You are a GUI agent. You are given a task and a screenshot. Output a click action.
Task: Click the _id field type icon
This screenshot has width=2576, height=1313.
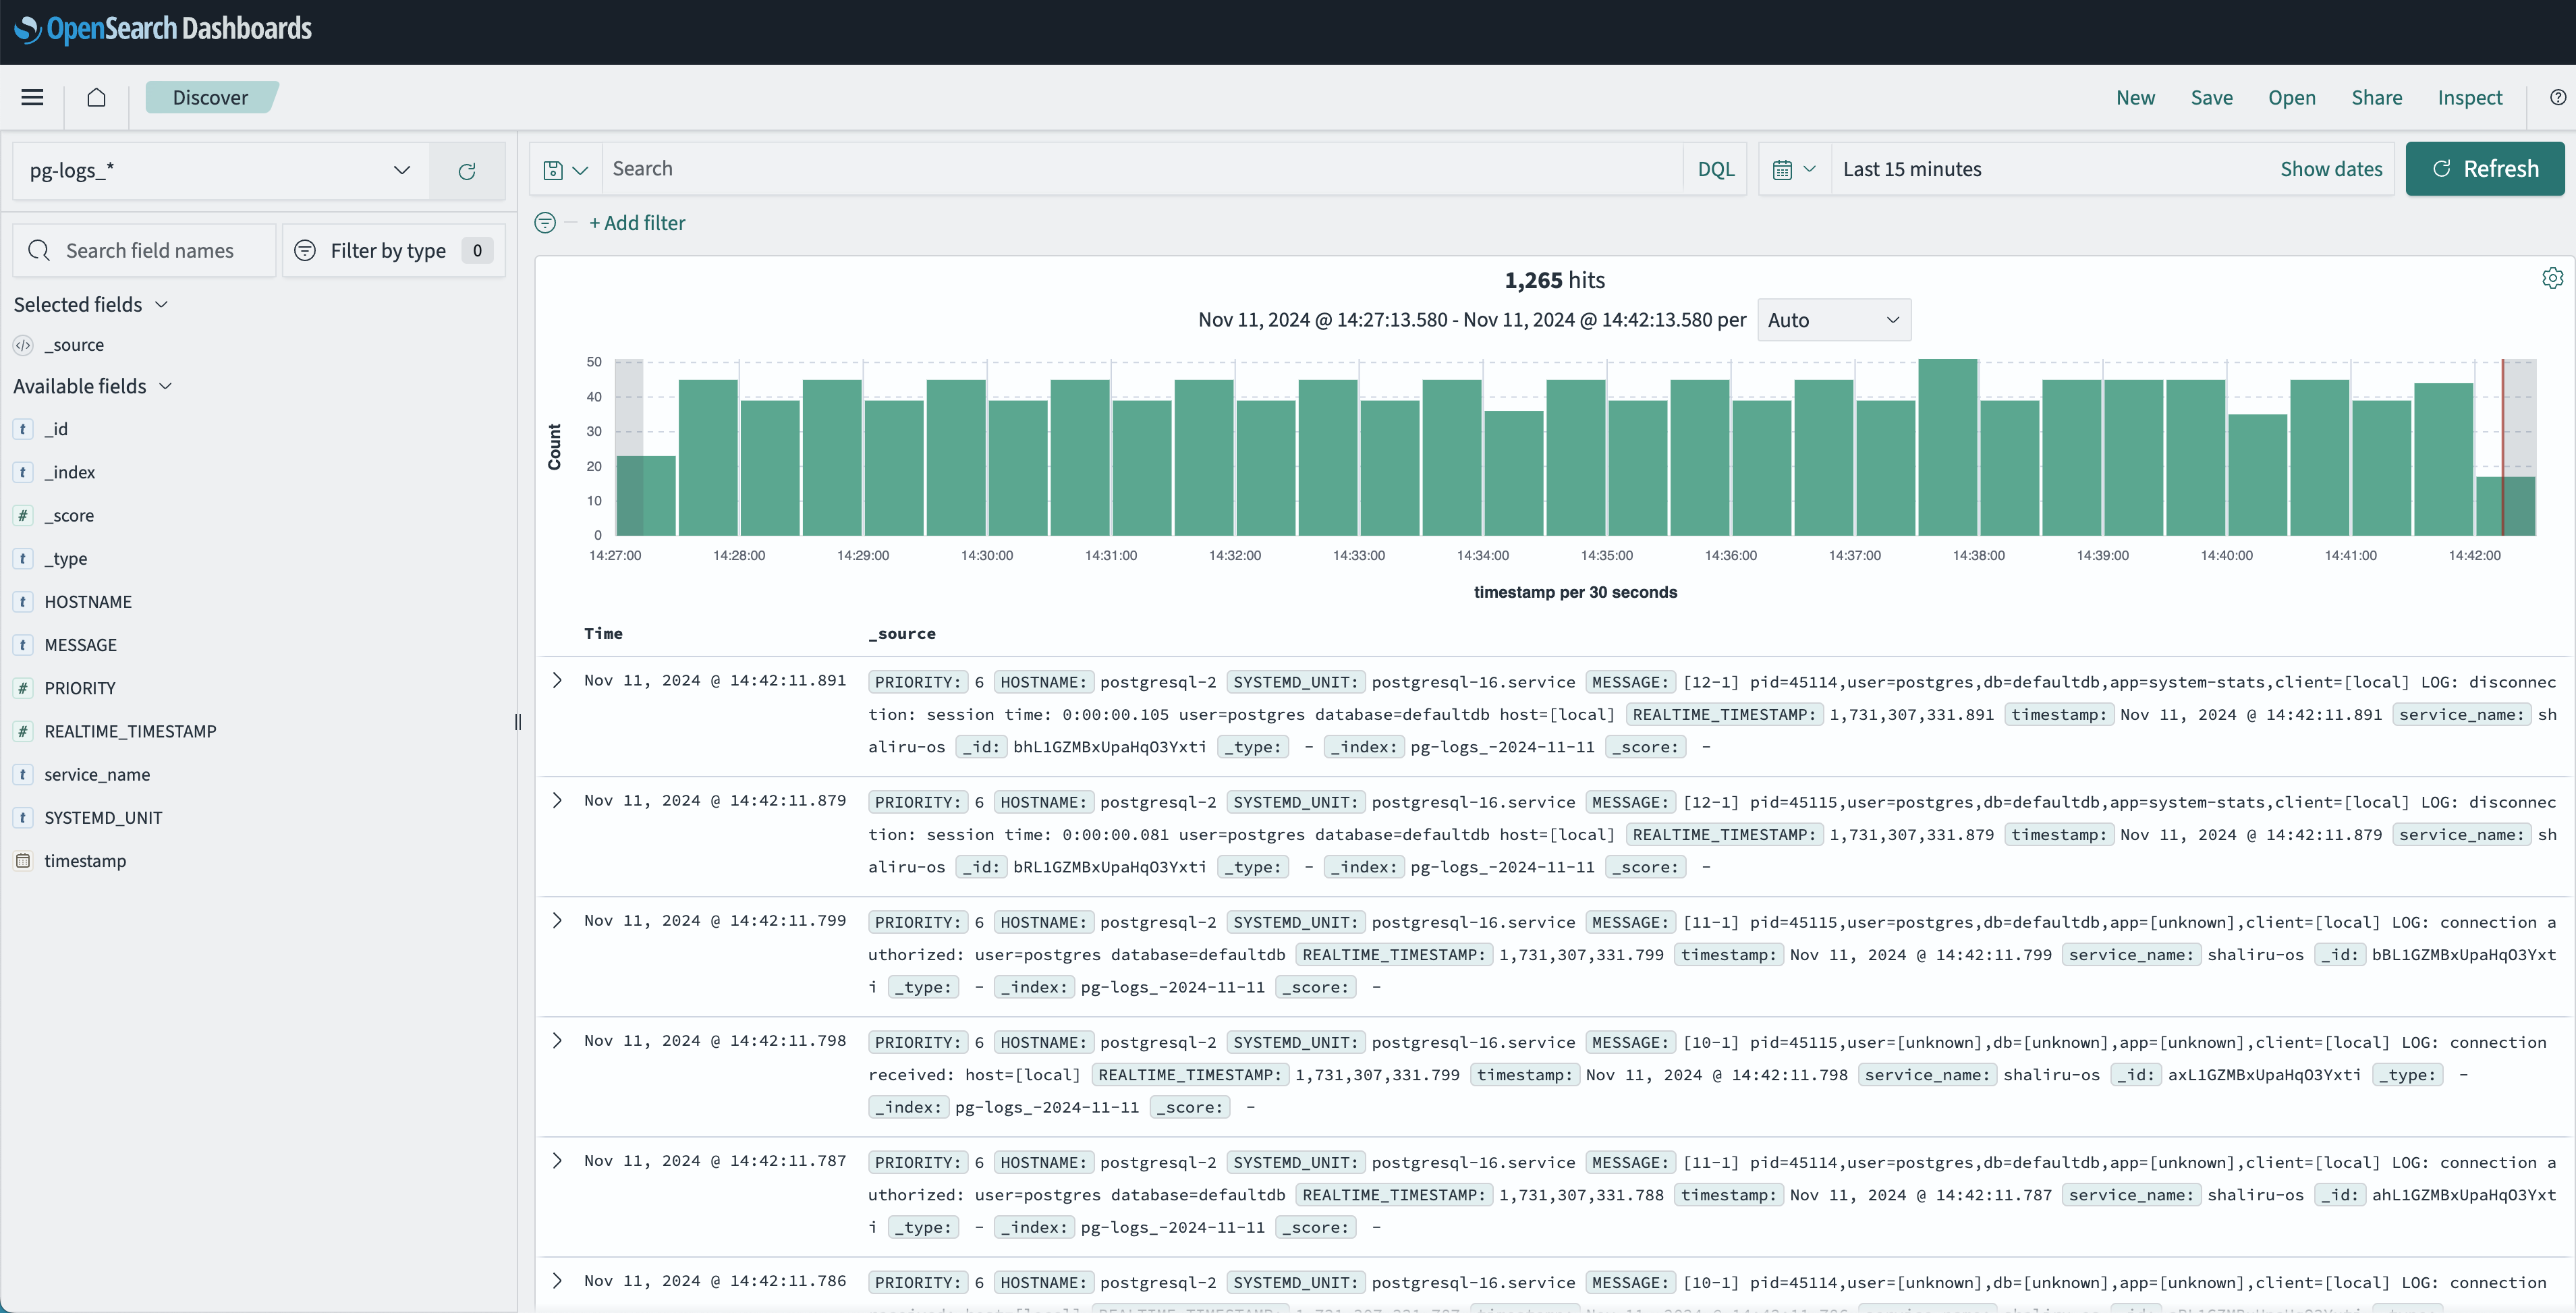click(23, 429)
